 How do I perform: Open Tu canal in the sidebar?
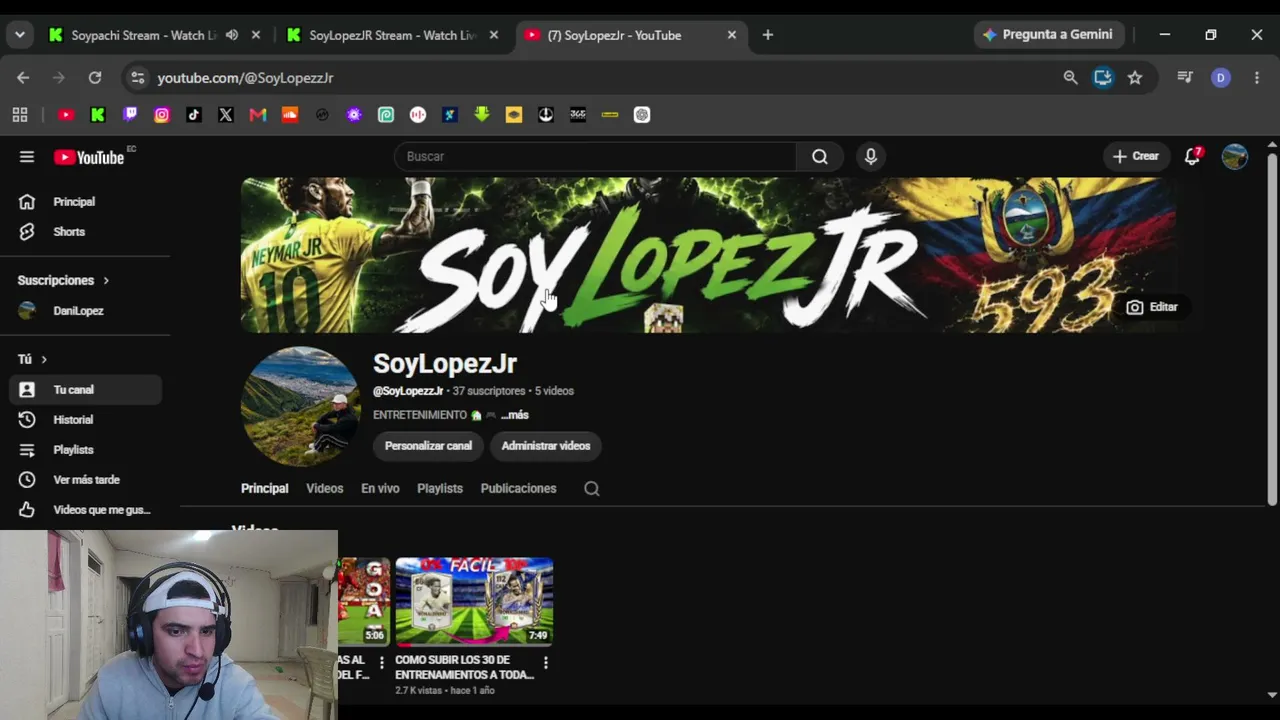pyautogui.click(x=85, y=390)
